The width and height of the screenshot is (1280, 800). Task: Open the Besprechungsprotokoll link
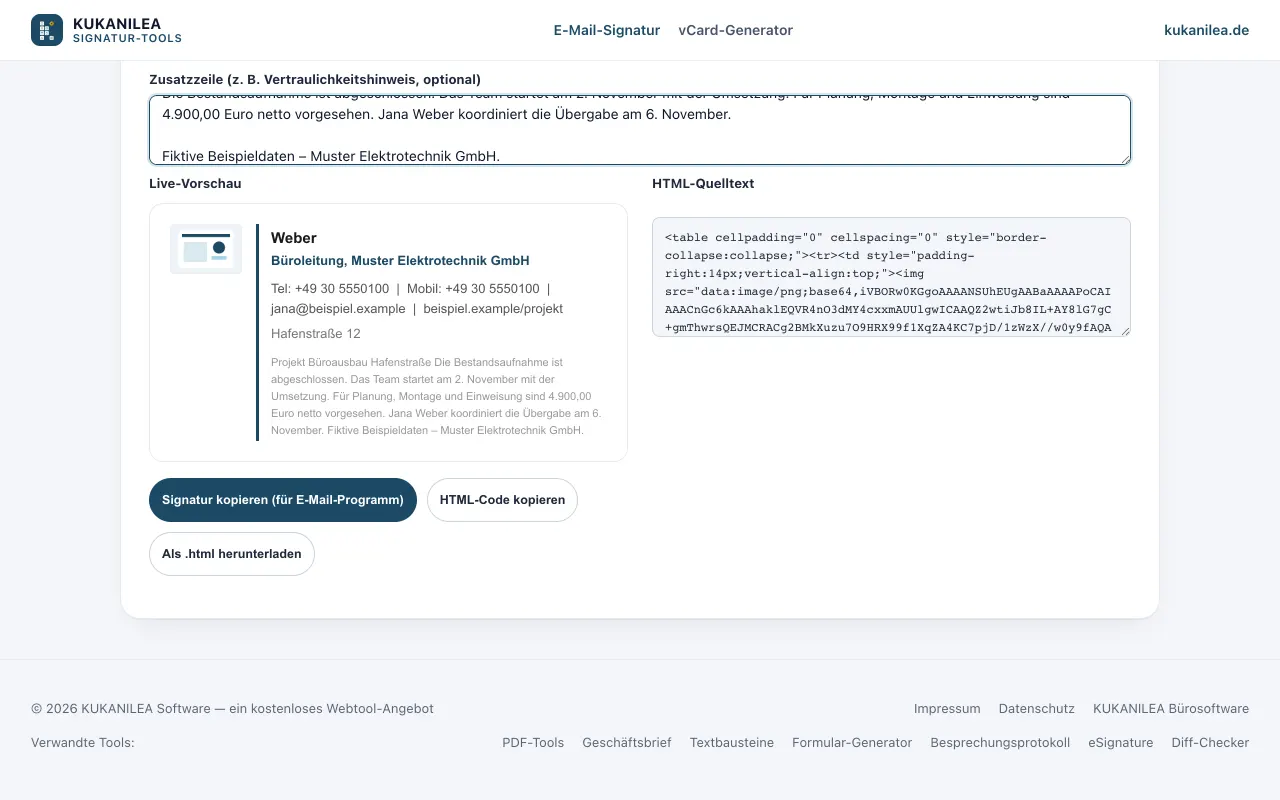[x=1000, y=743]
